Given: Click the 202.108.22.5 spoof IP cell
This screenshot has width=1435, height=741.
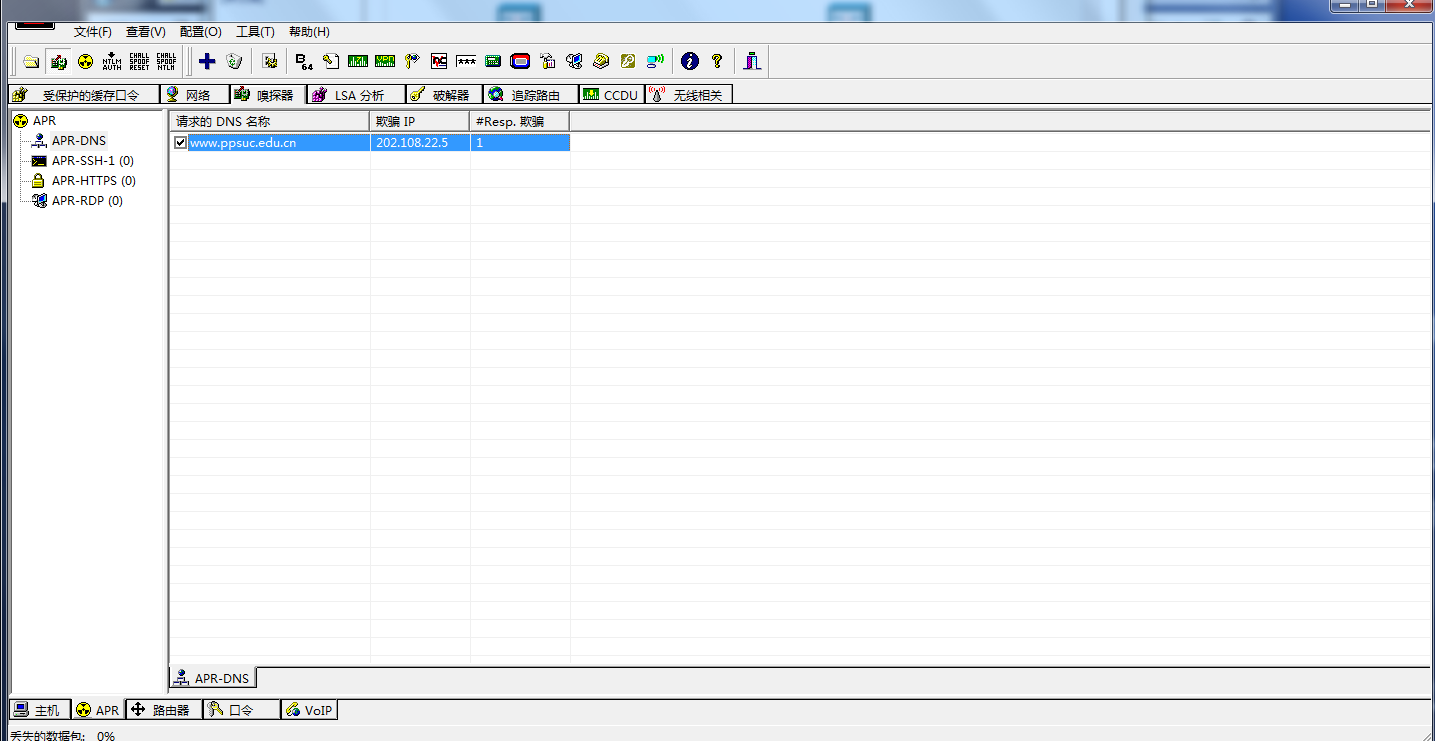Looking at the screenshot, I should pyautogui.click(x=420, y=143).
